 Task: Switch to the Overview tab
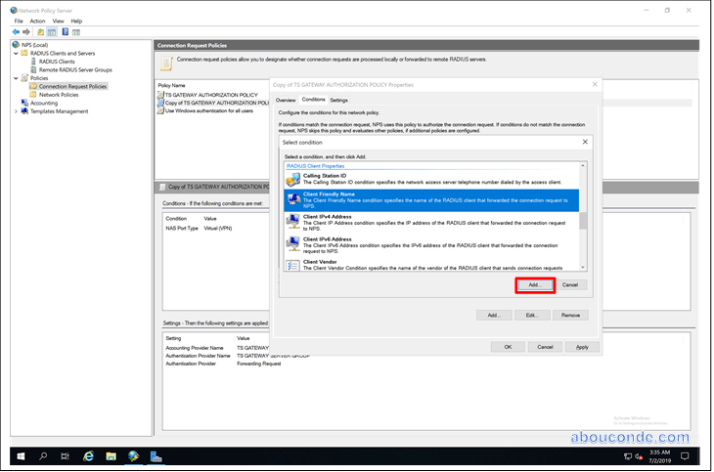coord(285,100)
